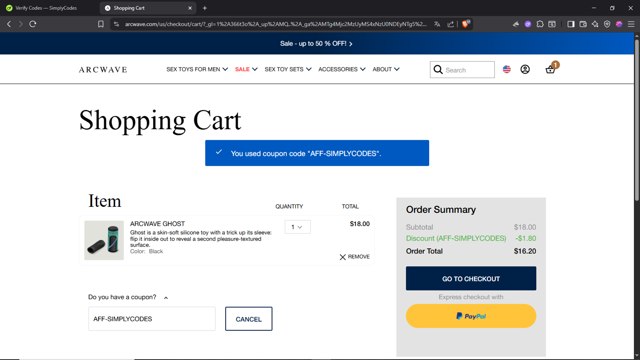This screenshot has width=640, height=360.
Task: Close the Shopping Cart tab
Action: click(x=190, y=8)
